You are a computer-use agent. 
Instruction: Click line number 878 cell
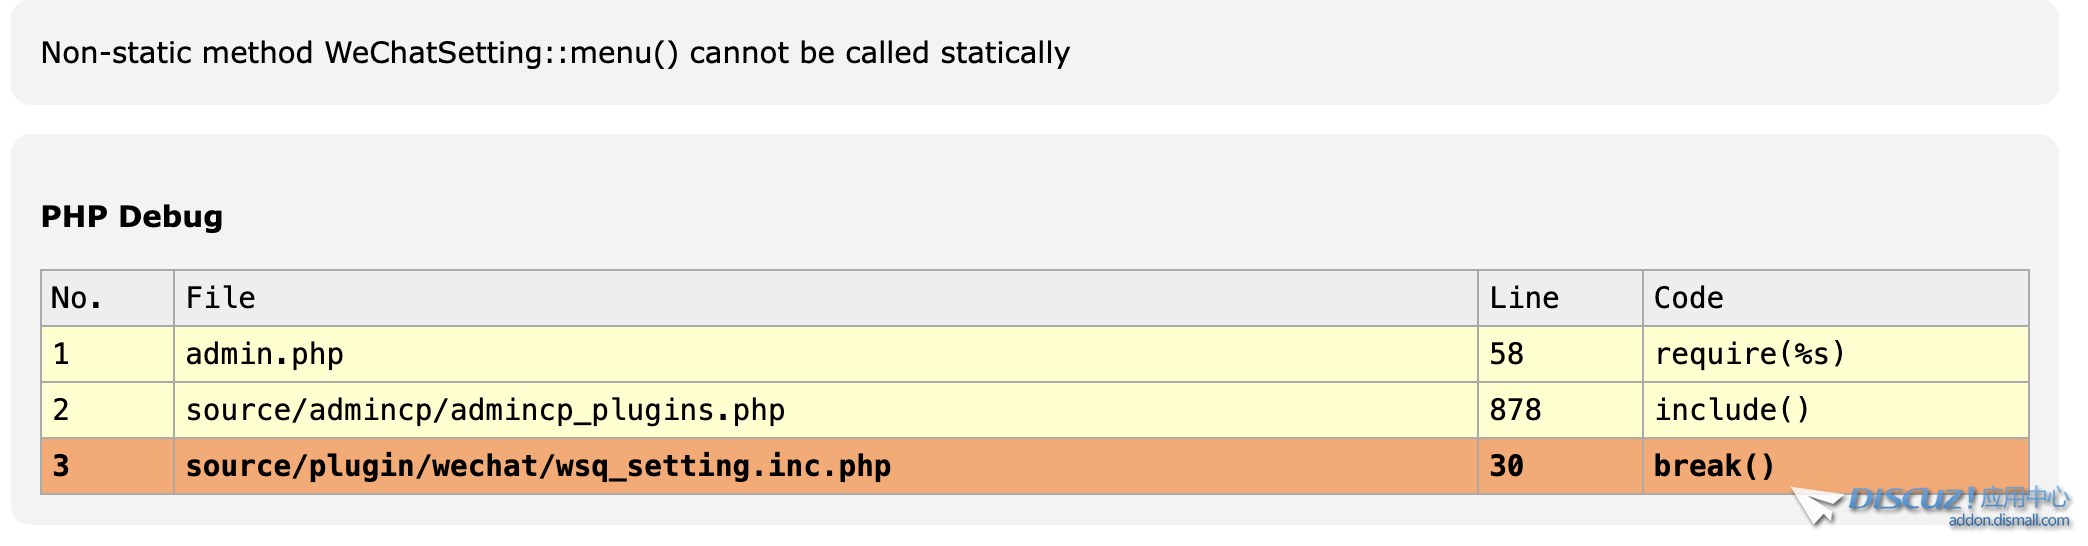pyautogui.click(x=1560, y=410)
